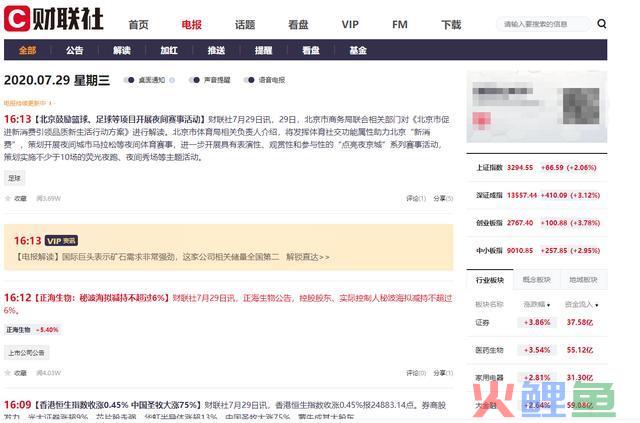The image size is (640, 423).
Task: Click 医药生物 sector row
Action: coord(537,350)
